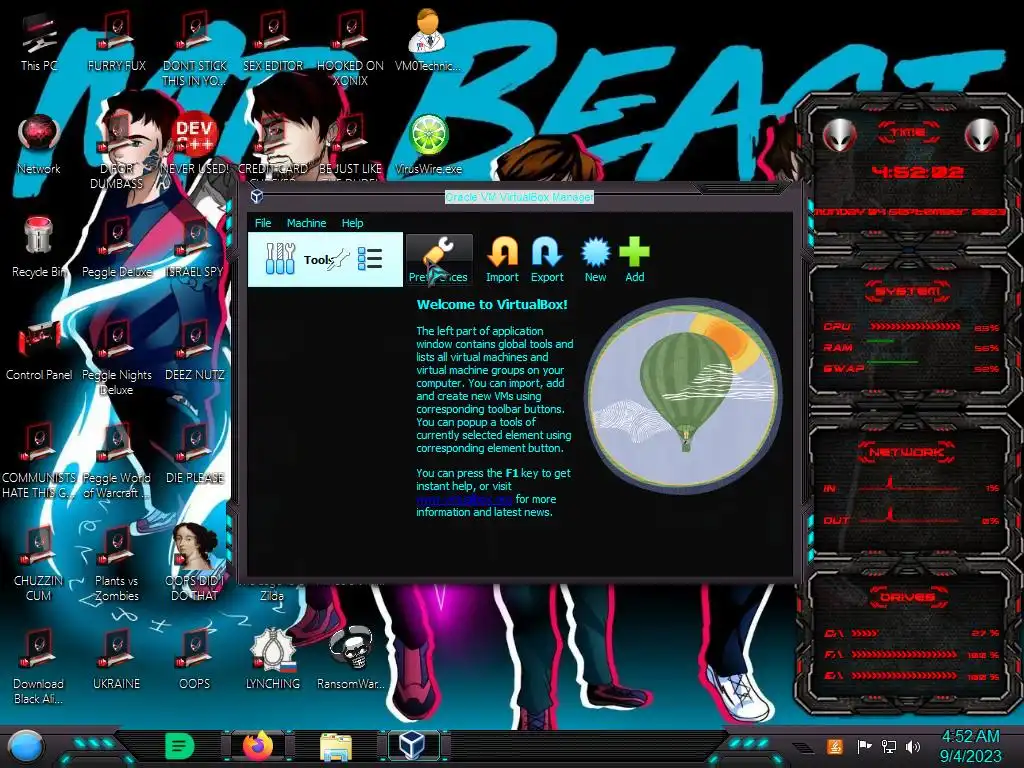Select the VM0Technic desktop icon
The width and height of the screenshot is (1024, 768).
428,40
